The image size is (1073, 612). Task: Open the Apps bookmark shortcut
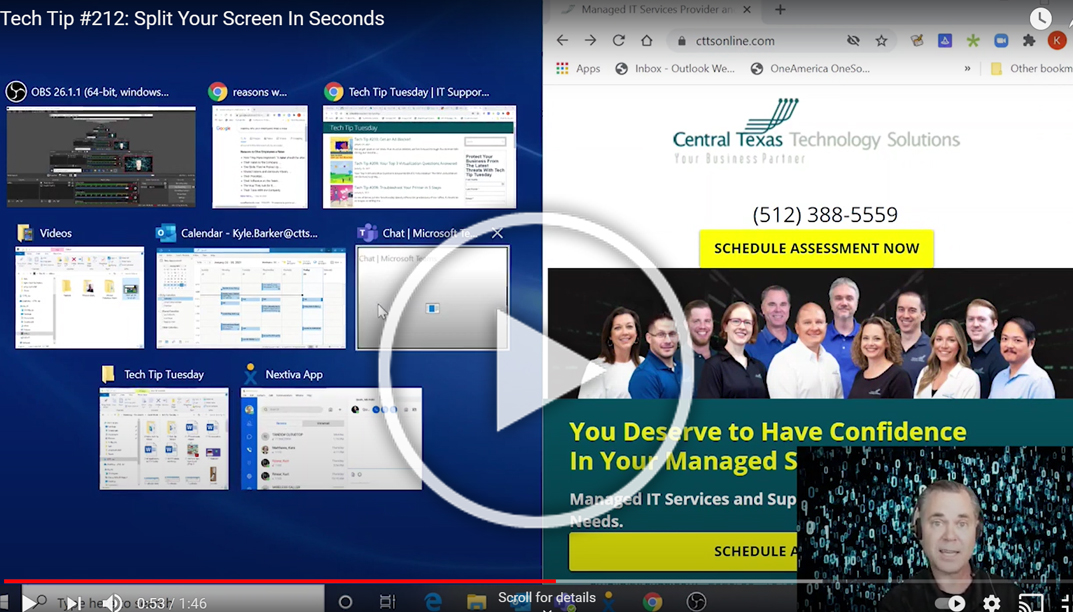point(578,68)
